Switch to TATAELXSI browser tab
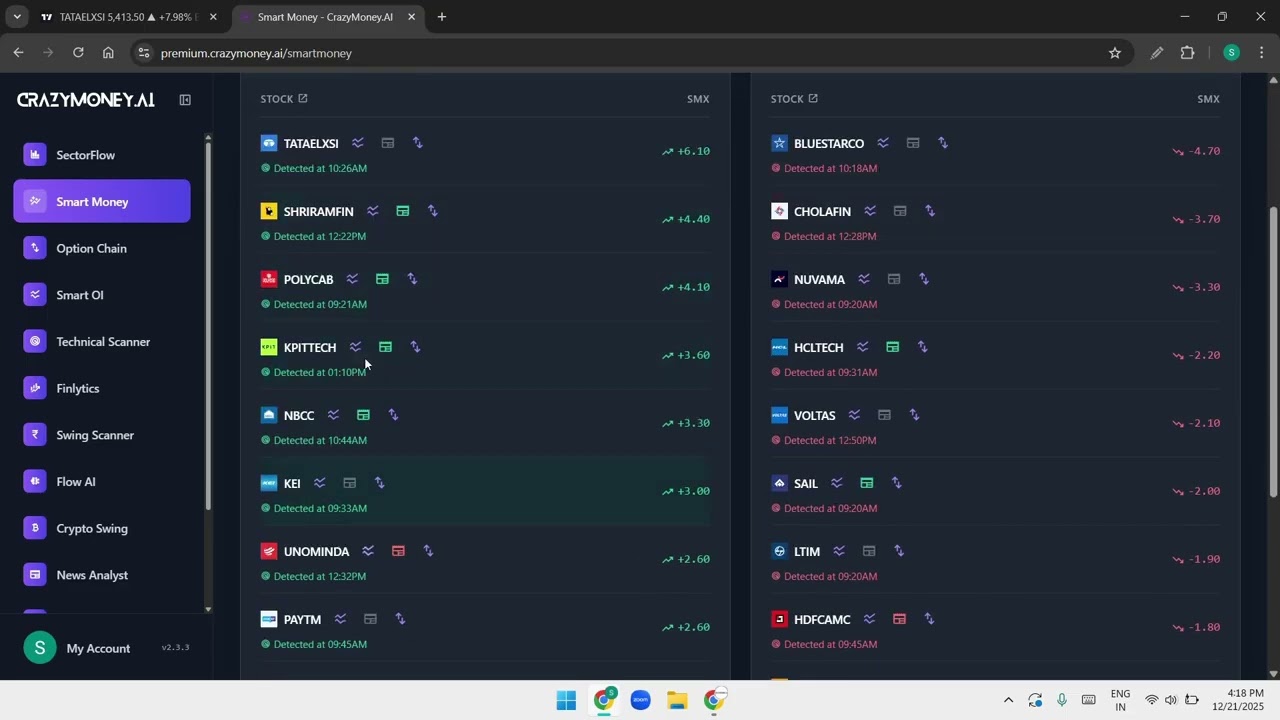1280x720 pixels. 128,17
